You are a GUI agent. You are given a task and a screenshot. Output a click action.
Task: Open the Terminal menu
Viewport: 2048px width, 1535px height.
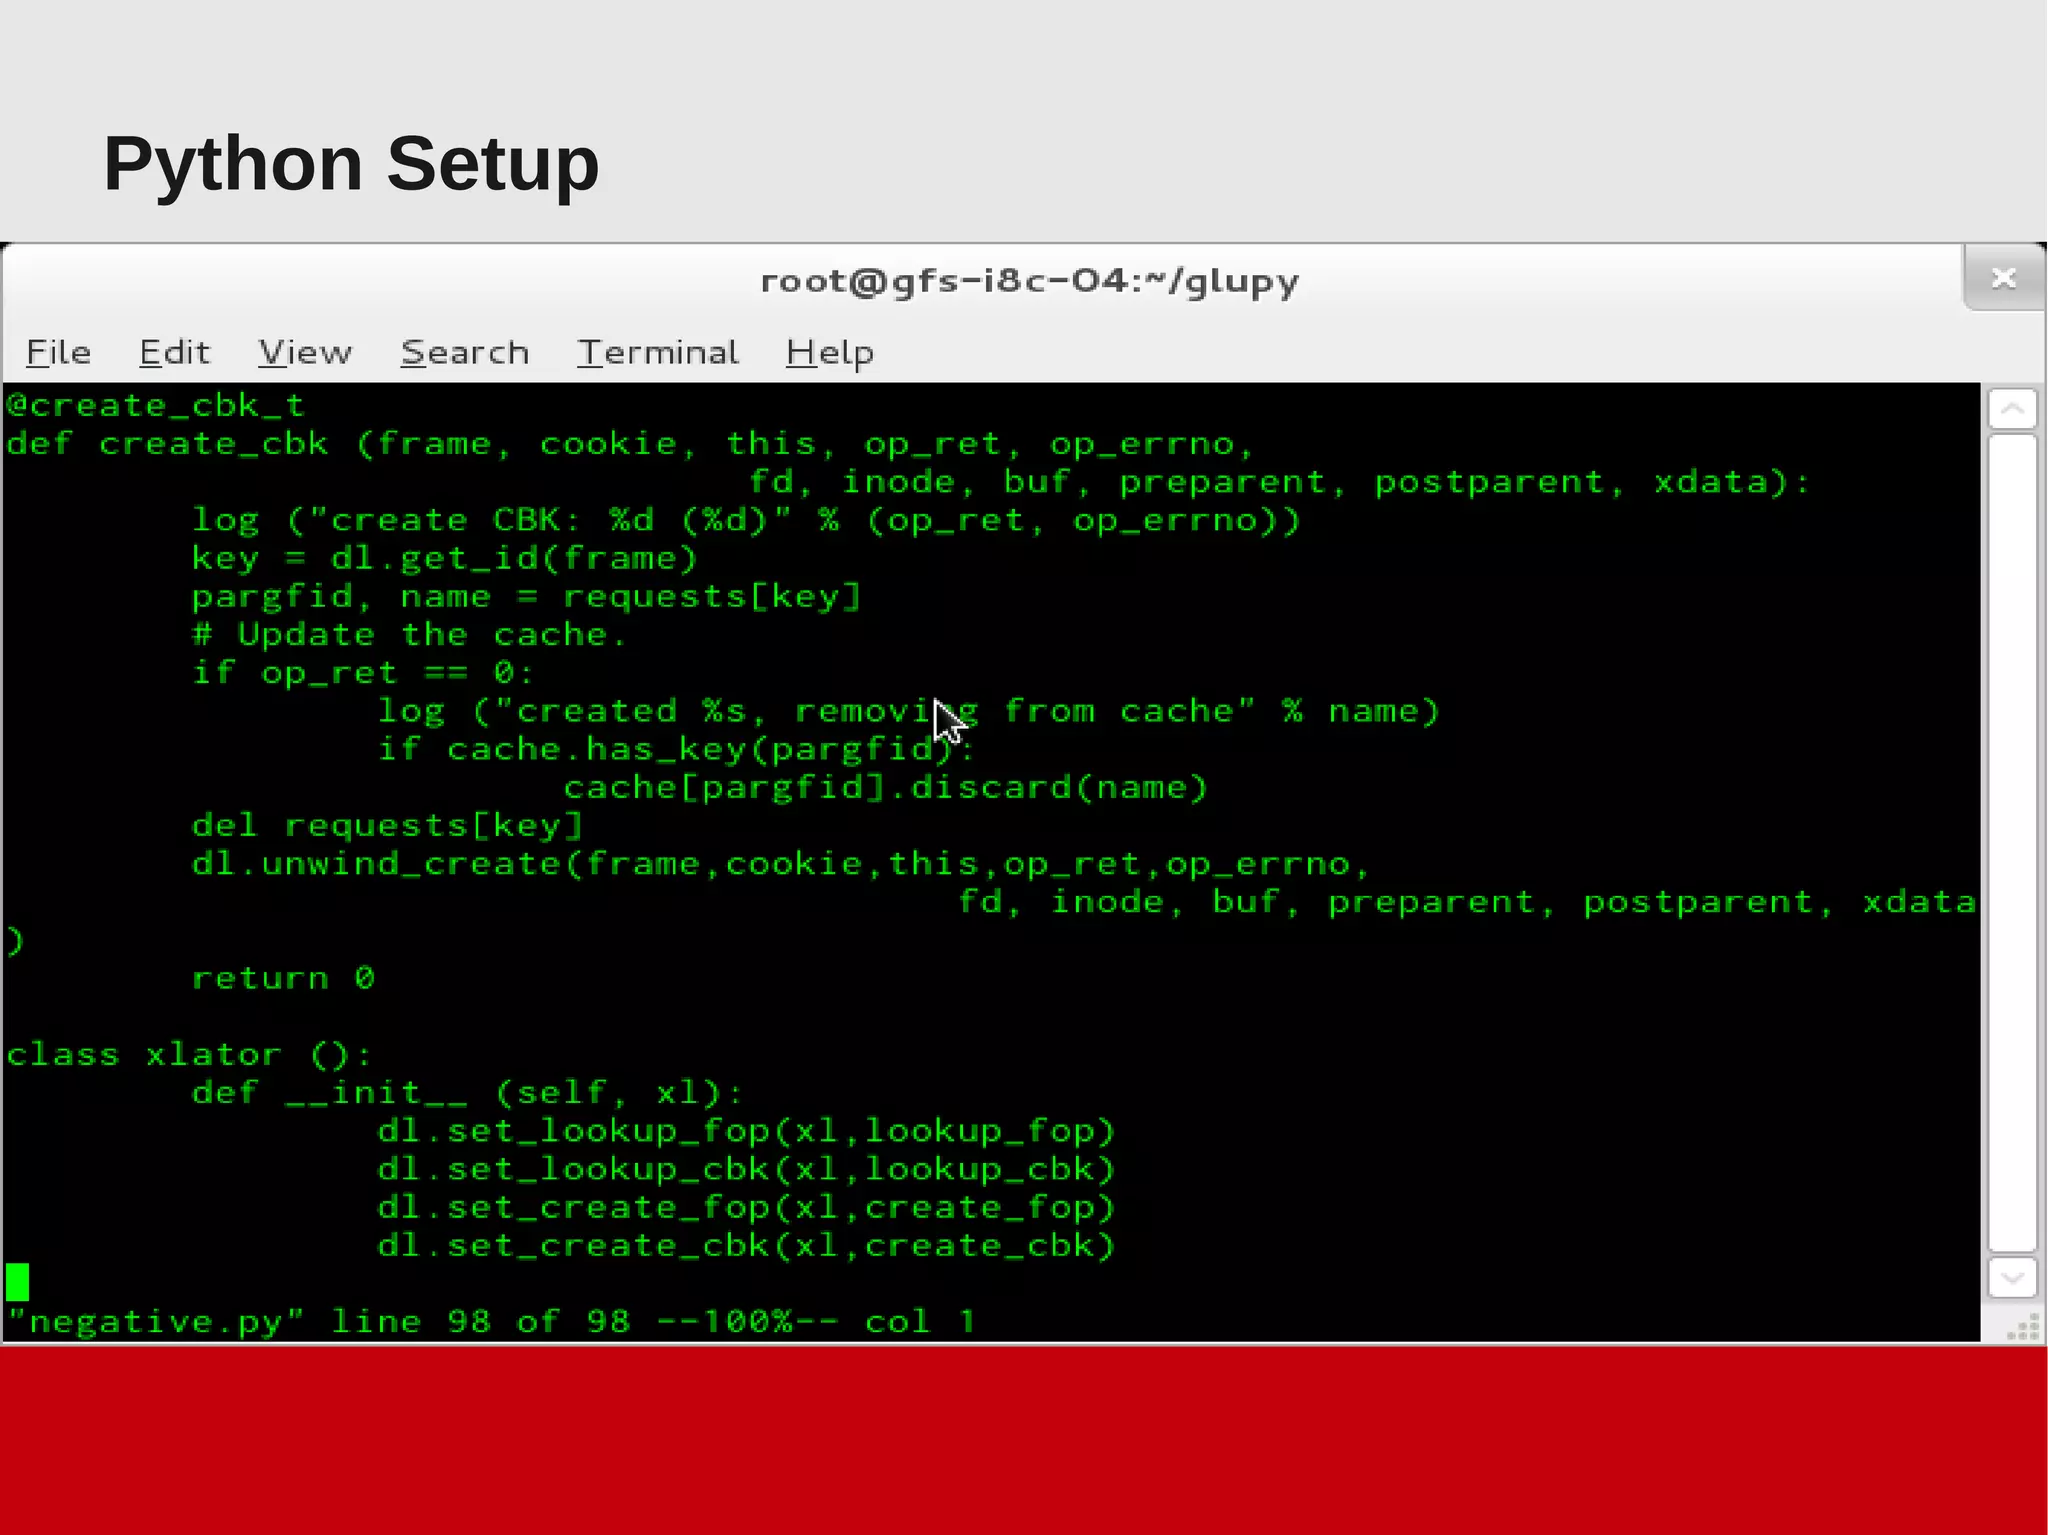(658, 352)
